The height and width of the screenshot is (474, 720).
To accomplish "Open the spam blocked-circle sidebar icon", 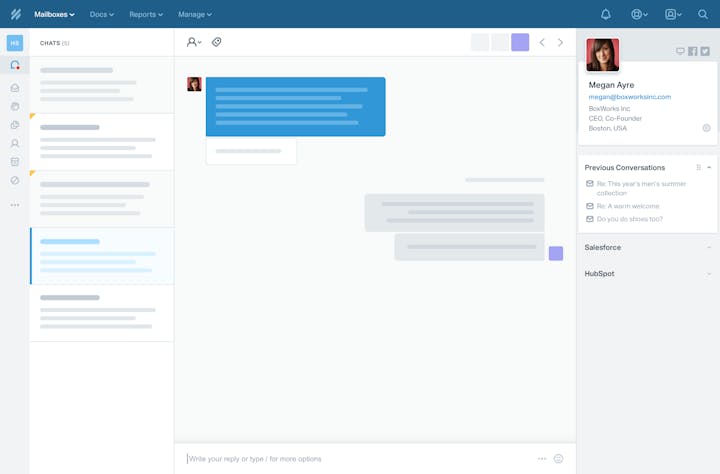I will (15, 180).
